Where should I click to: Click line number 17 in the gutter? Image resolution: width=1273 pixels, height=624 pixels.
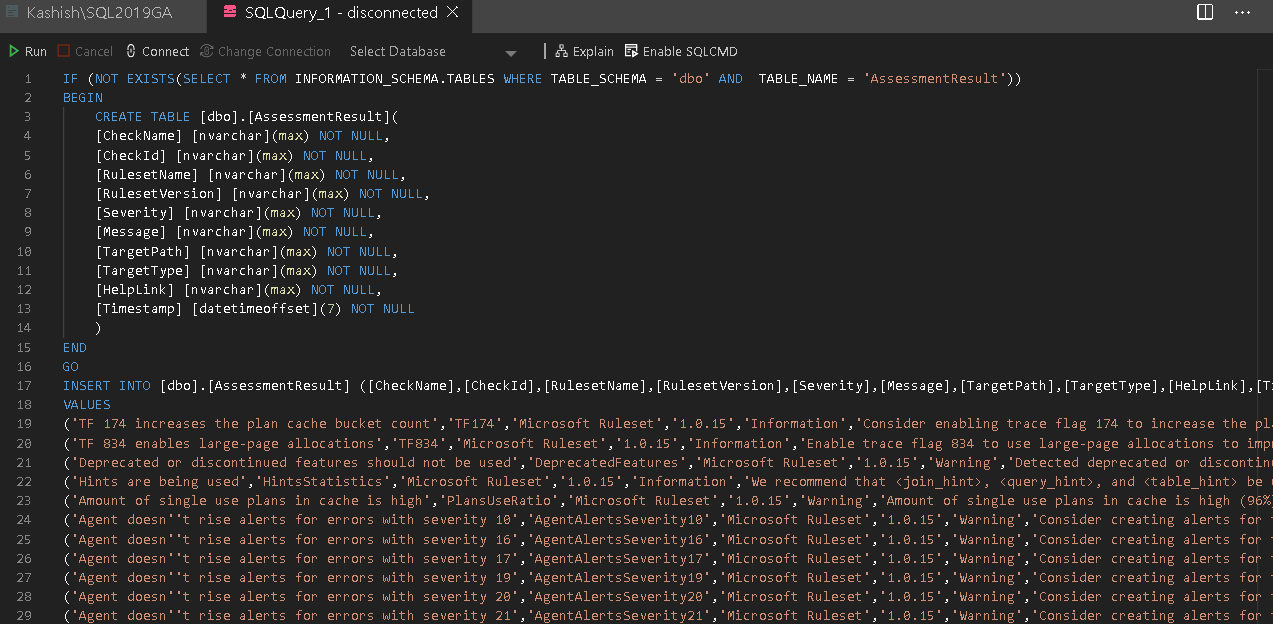click(25, 386)
